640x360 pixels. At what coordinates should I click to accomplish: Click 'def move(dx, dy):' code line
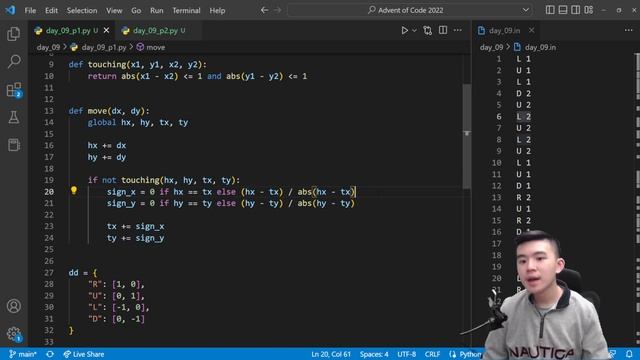(x=109, y=111)
